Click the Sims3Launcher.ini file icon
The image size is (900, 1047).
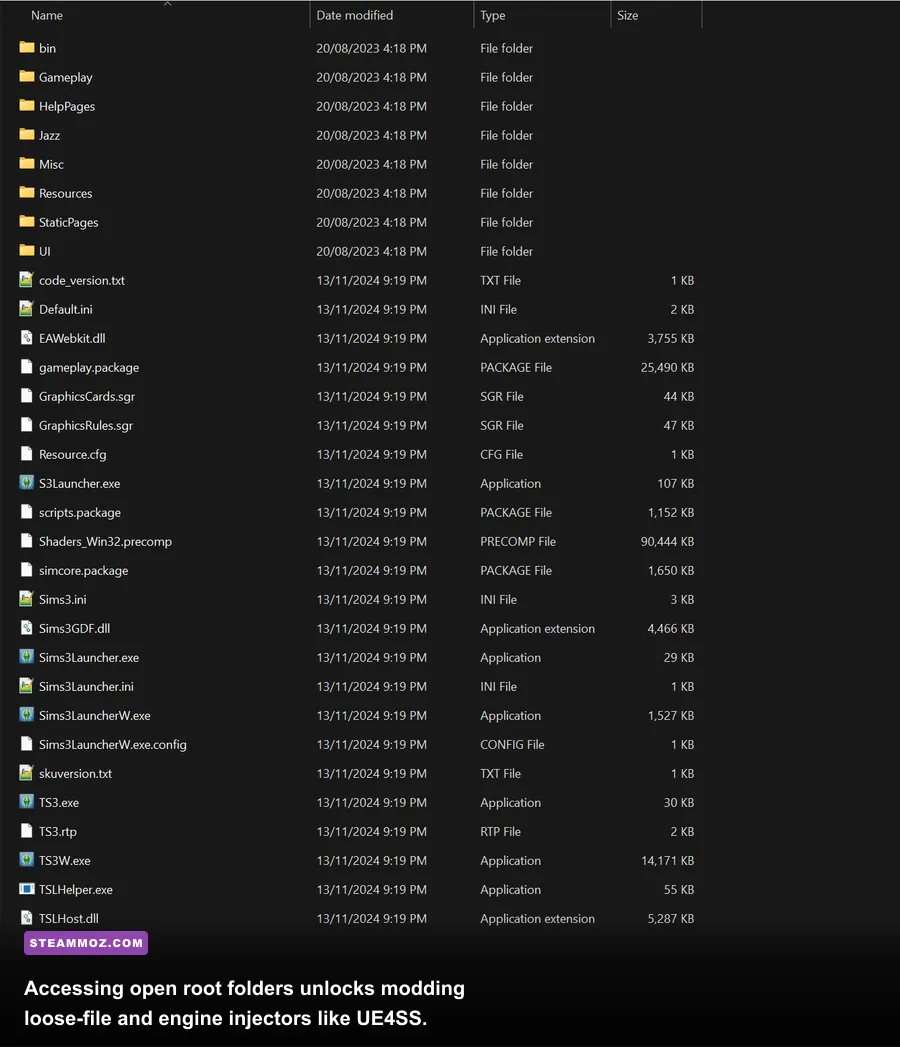pos(26,686)
